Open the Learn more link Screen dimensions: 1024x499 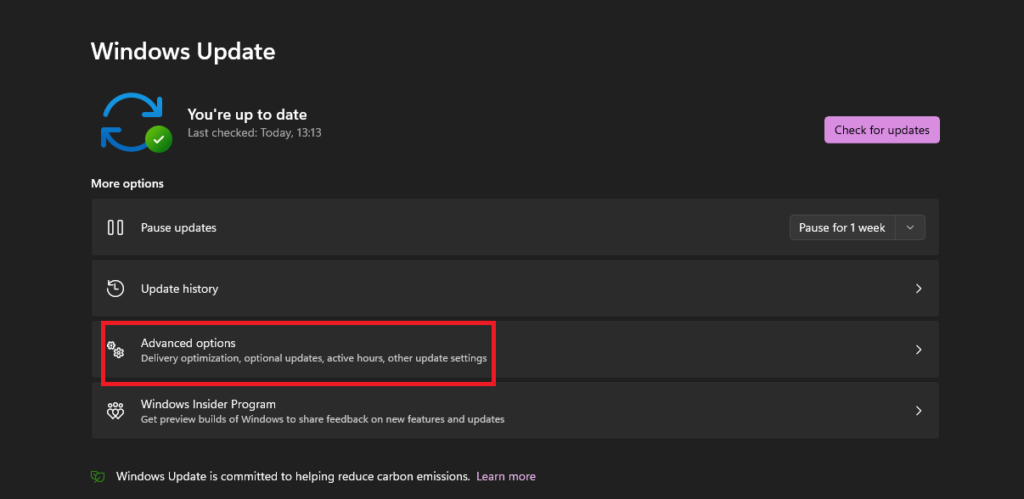[x=505, y=477]
